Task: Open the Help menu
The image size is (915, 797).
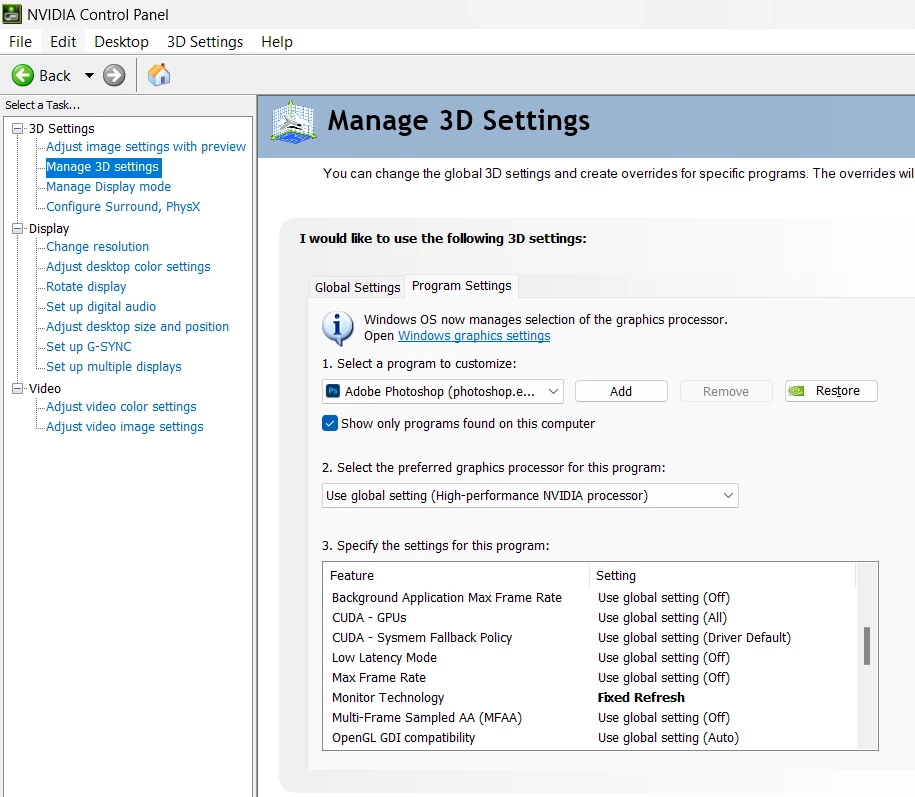Action: point(277,42)
